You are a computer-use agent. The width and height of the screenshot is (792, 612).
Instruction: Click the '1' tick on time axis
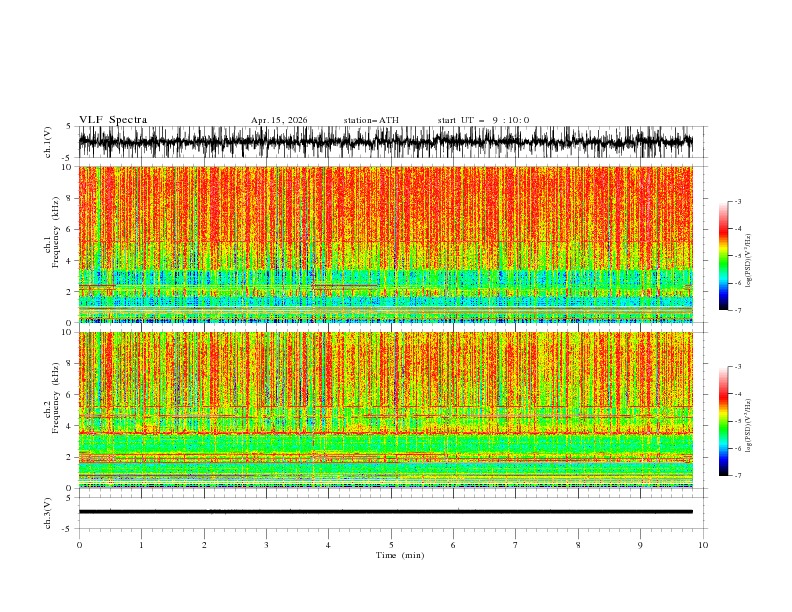(x=141, y=545)
